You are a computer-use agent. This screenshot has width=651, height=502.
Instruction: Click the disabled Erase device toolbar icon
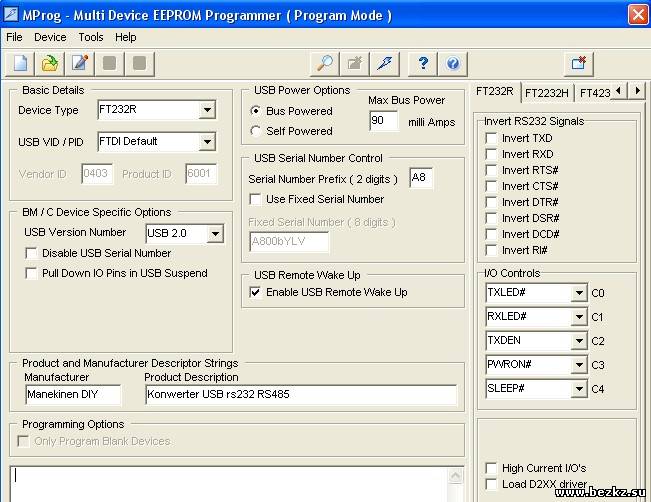click(355, 64)
